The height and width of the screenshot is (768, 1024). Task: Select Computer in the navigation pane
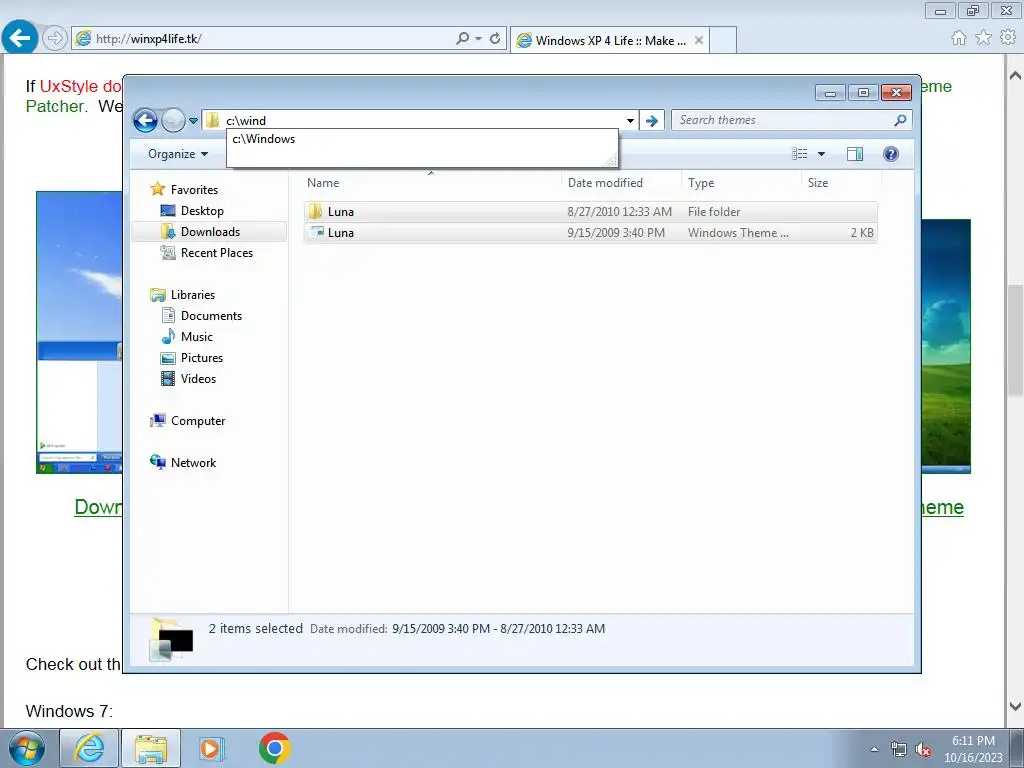pyautogui.click(x=198, y=421)
